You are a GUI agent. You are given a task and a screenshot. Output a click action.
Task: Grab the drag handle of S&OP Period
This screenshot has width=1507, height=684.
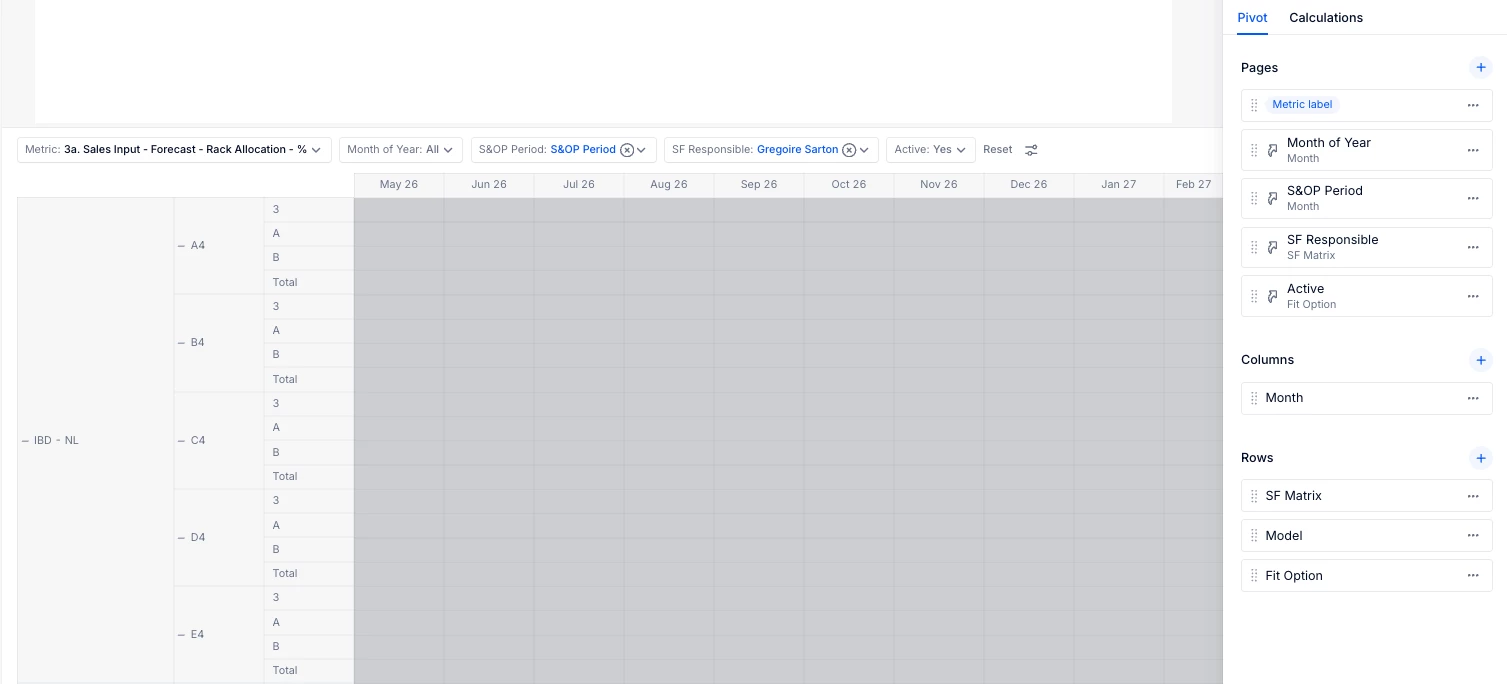[x=1254, y=198]
